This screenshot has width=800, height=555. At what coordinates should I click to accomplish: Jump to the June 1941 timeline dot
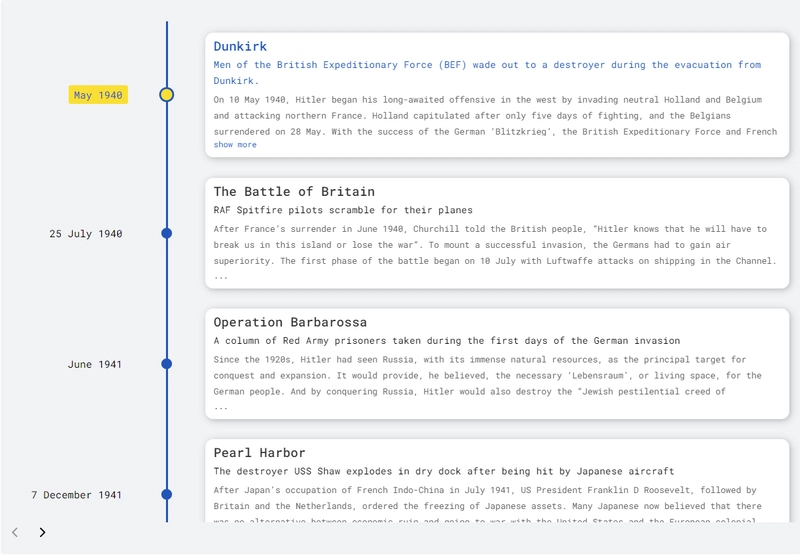pos(167,364)
